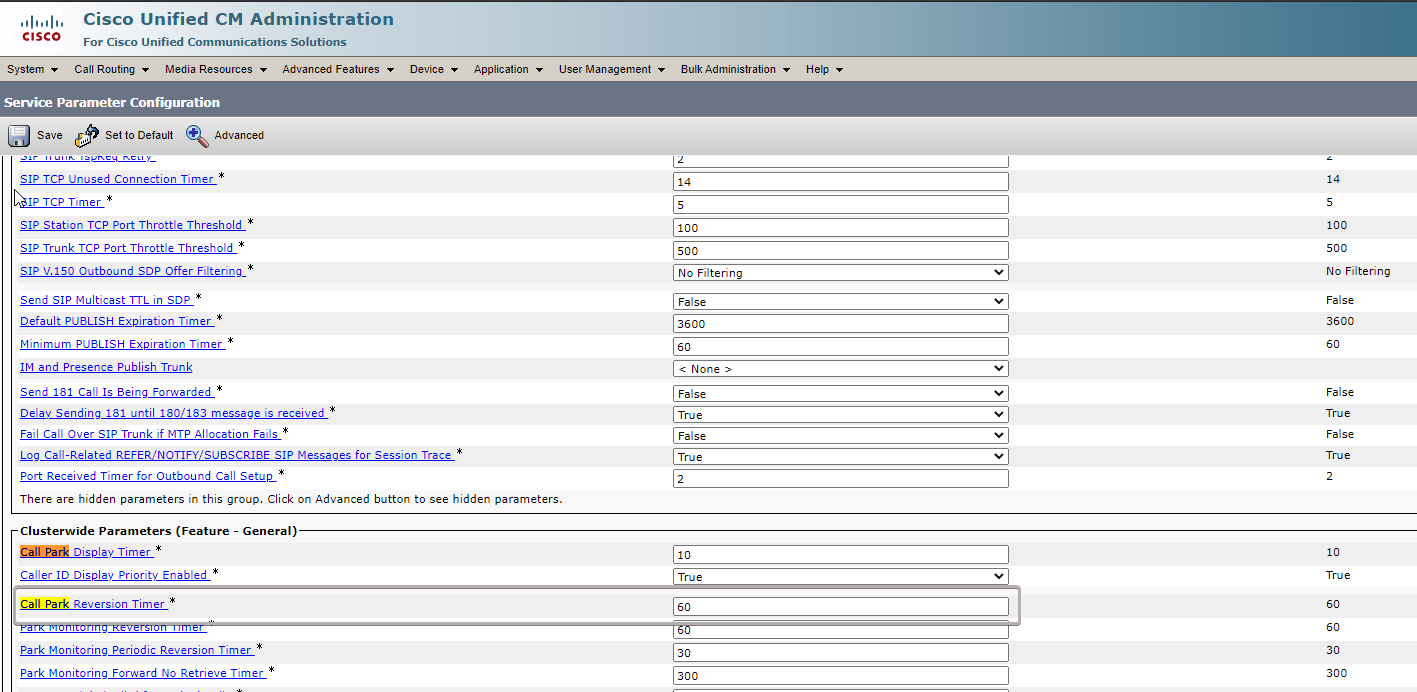The height and width of the screenshot is (692, 1417).
Task: Click Default PUBLISH Expiration Timer input field
Action: coord(840,324)
